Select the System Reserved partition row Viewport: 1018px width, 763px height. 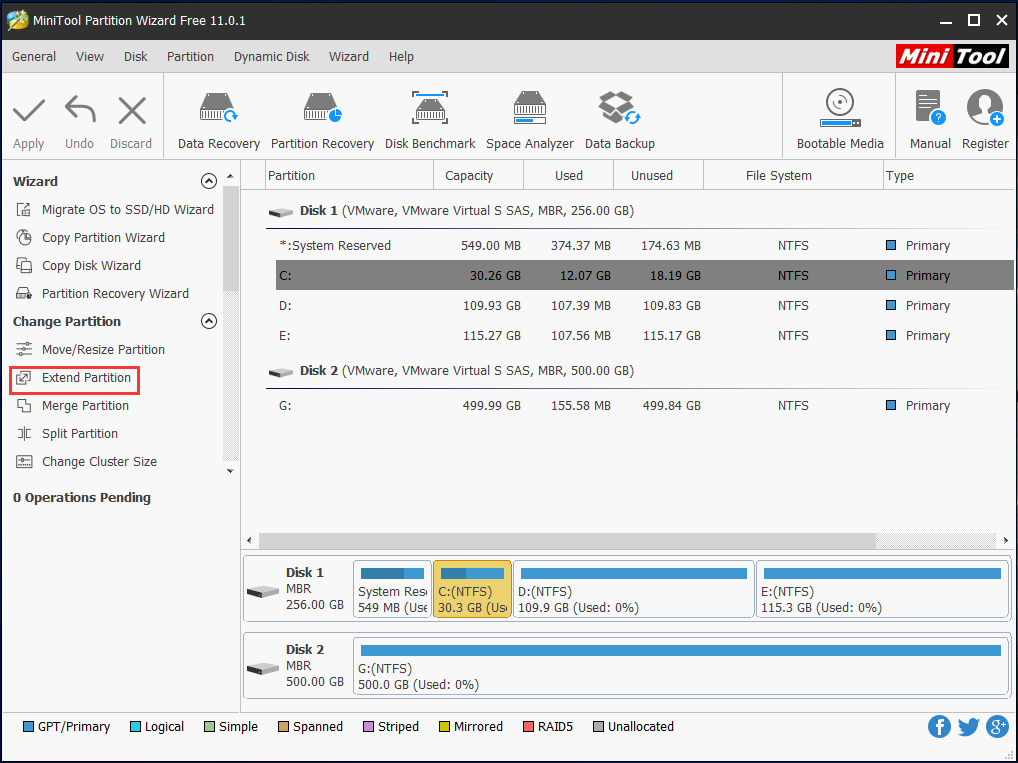645,245
